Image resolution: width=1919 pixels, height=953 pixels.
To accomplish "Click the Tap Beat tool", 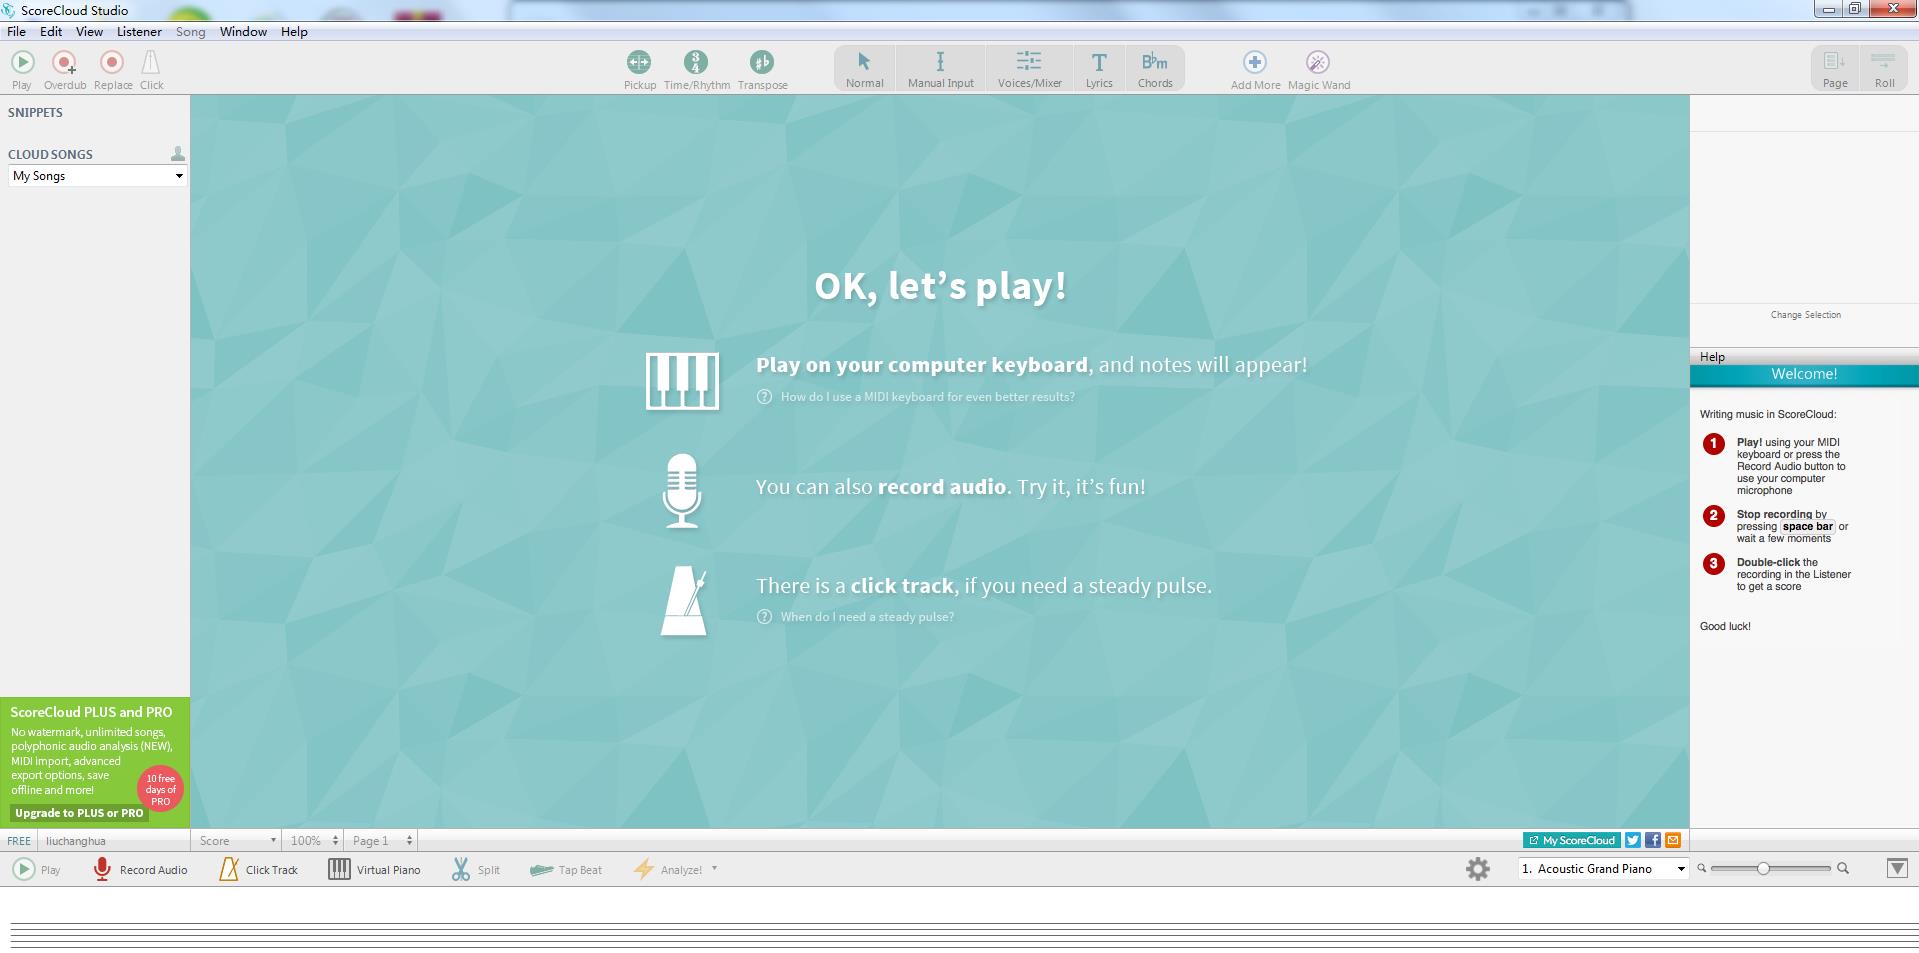I will (x=566, y=870).
